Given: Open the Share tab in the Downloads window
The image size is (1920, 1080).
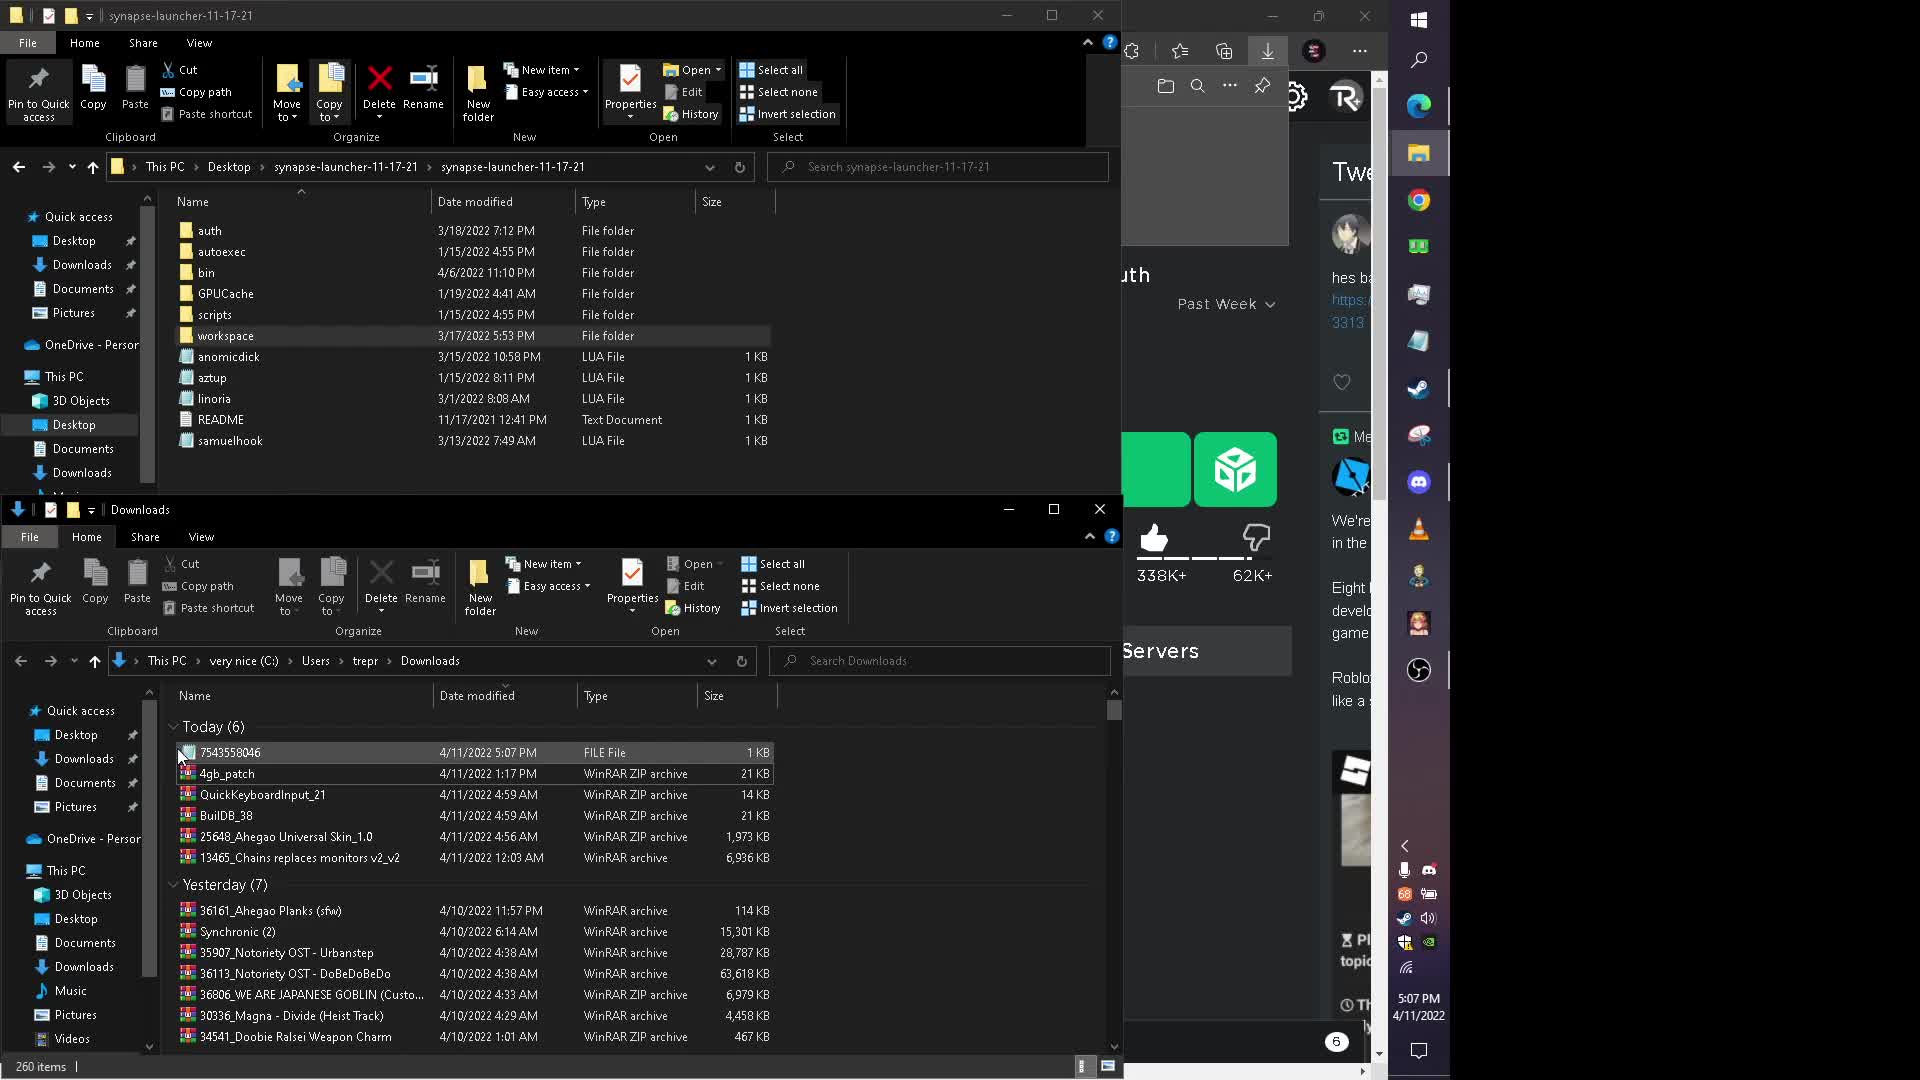Looking at the screenshot, I should coord(144,537).
